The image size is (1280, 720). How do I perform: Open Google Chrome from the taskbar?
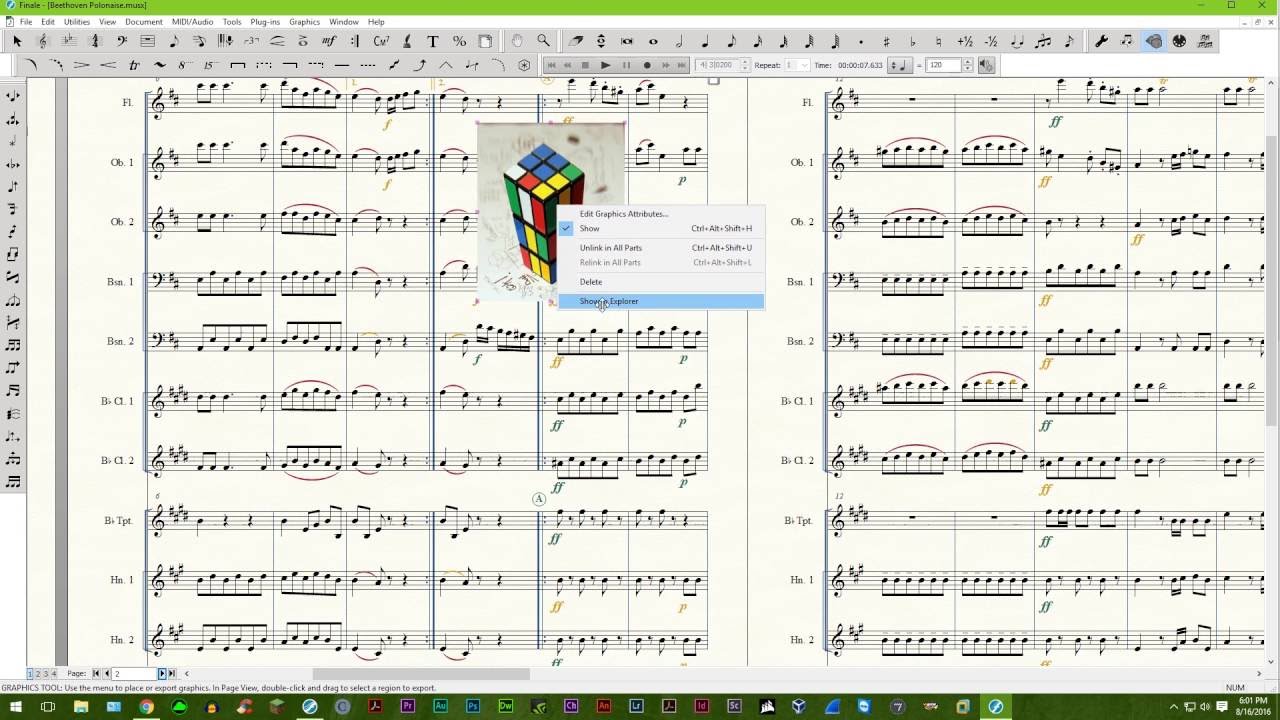pos(146,707)
